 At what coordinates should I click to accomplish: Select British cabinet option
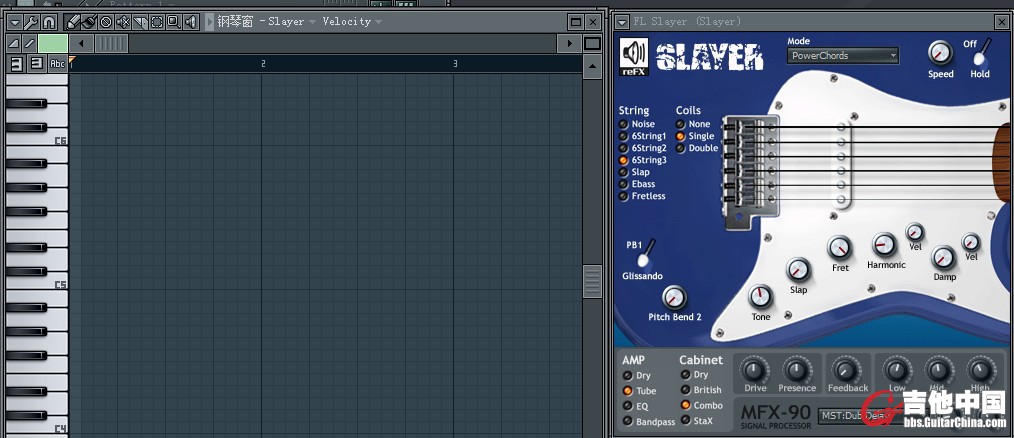(x=685, y=390)
